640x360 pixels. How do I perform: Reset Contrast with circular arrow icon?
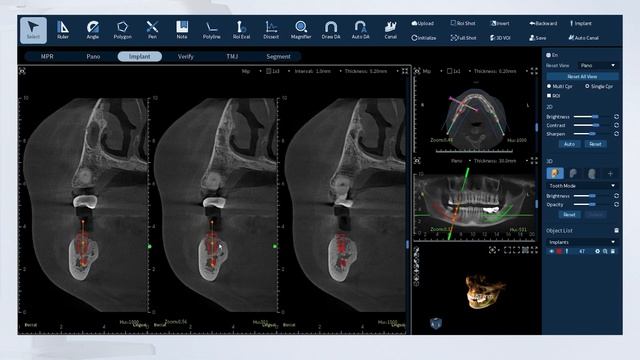pos(616,125)
